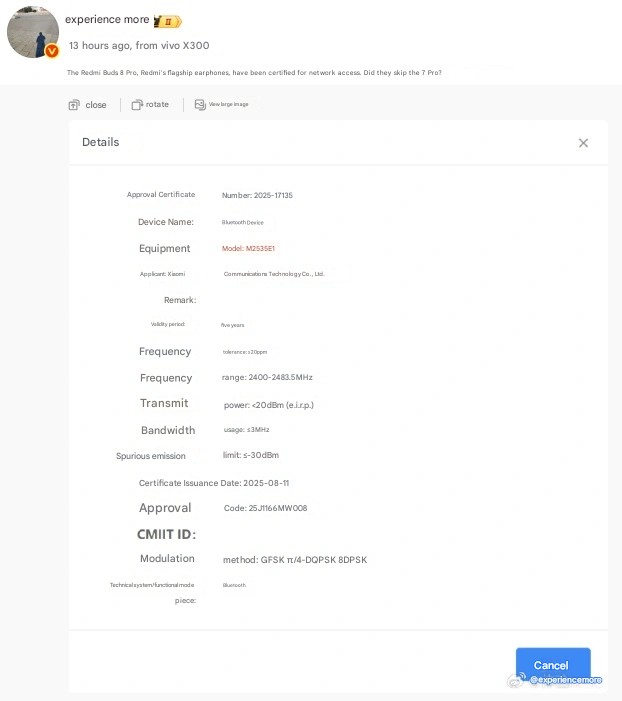Close the Details dialog with X
This screenshot has height=701, width=622.
pyautogui.click(x=583, y=143)
